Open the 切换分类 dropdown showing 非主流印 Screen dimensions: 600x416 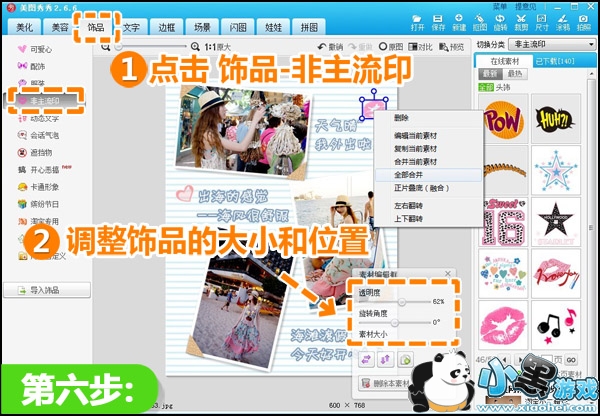pyautogui.click(x=553, y=44)
